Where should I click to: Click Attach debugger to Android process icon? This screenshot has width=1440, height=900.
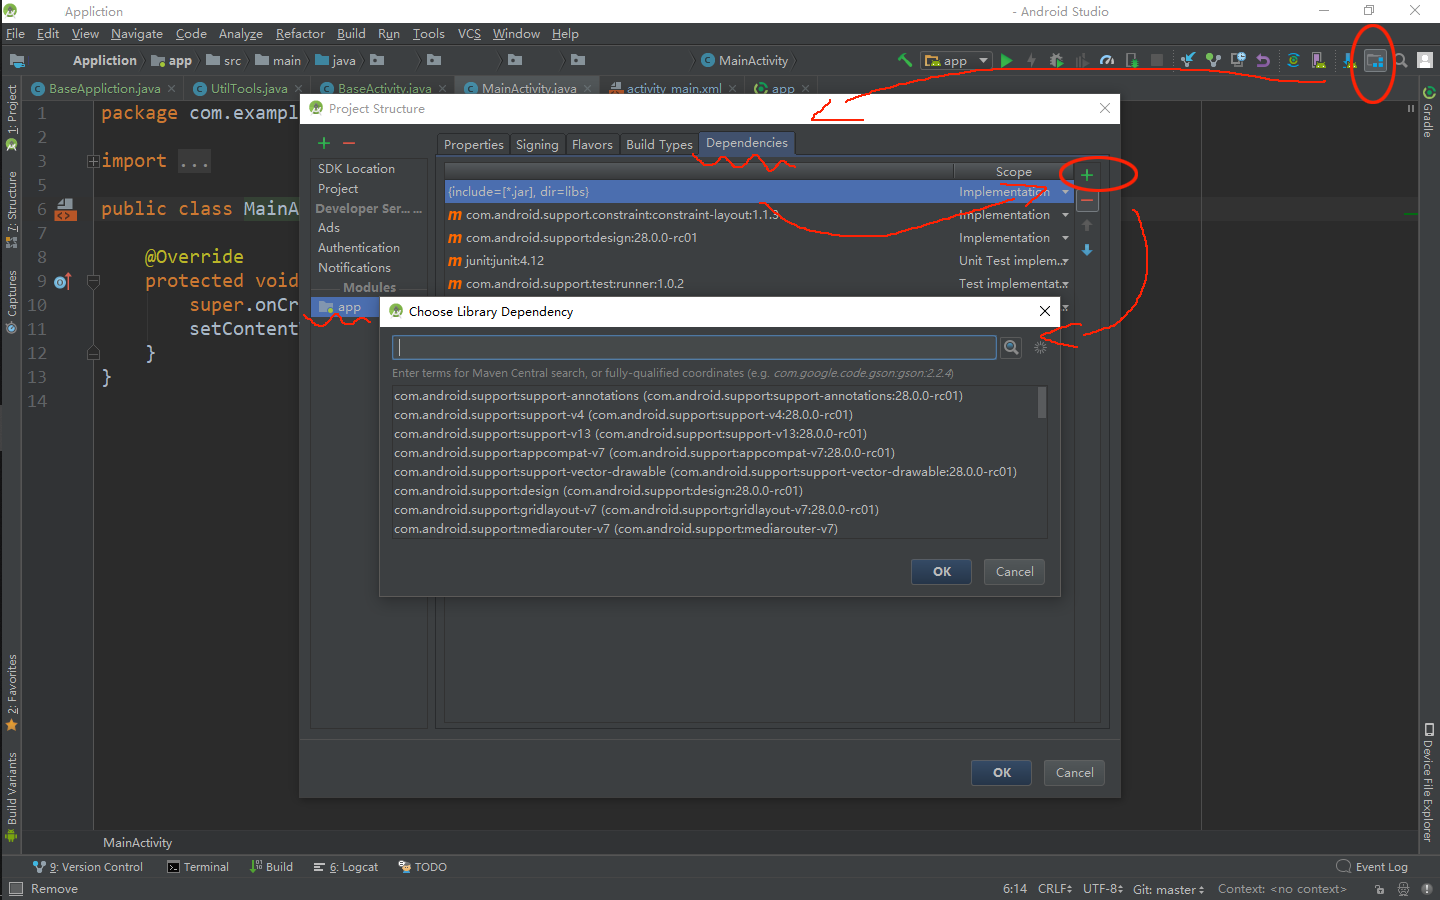pyautogui.click(x=1132, y=60)
